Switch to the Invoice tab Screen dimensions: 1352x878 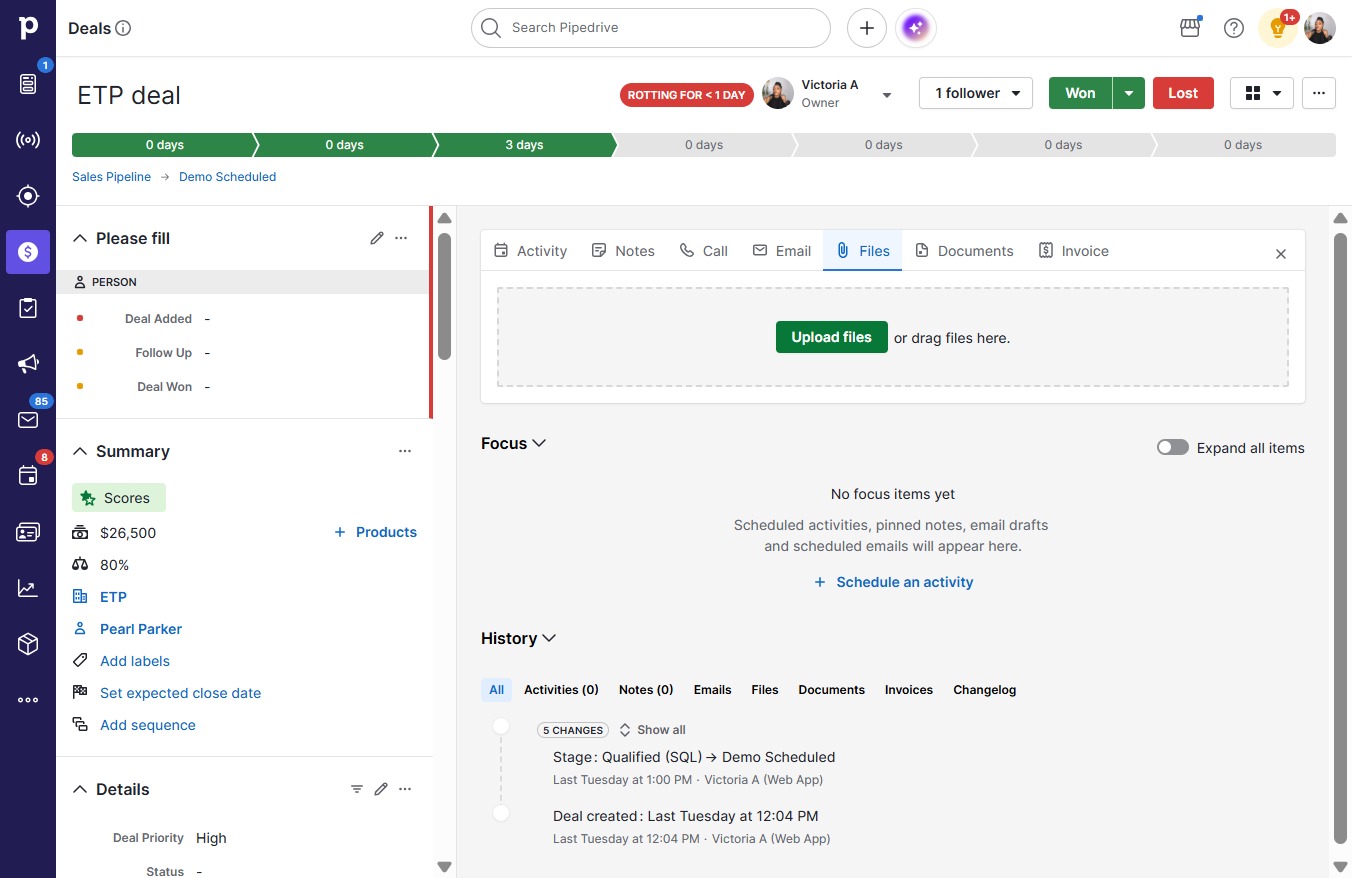pos(1074,251)
